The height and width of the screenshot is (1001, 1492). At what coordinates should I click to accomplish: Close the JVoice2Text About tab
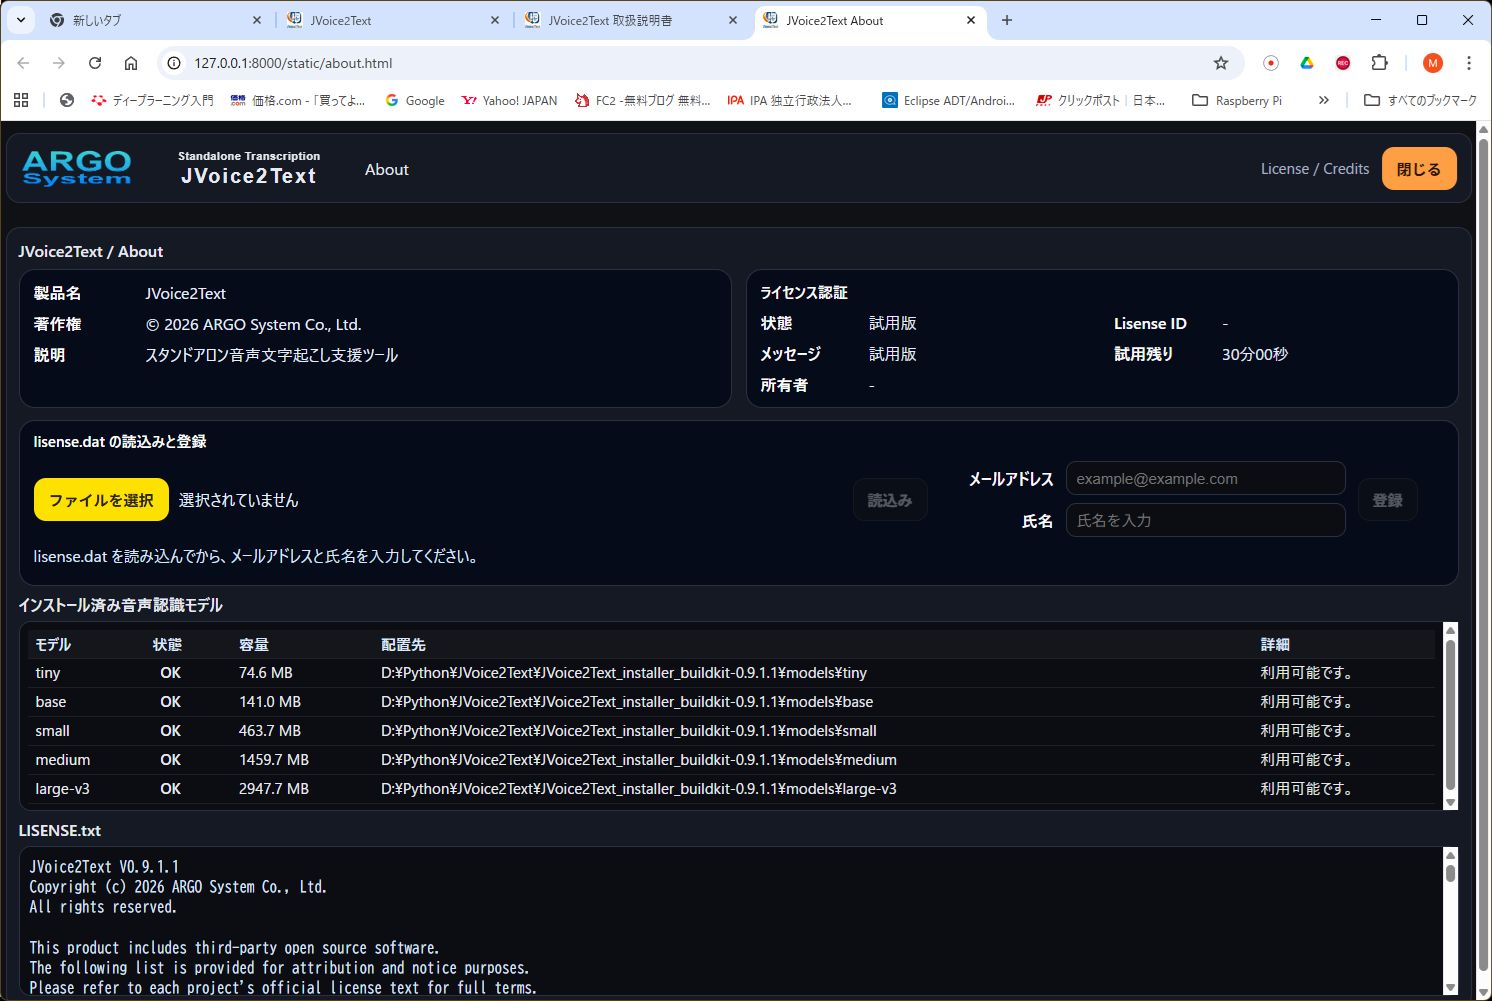pos(971,20)
